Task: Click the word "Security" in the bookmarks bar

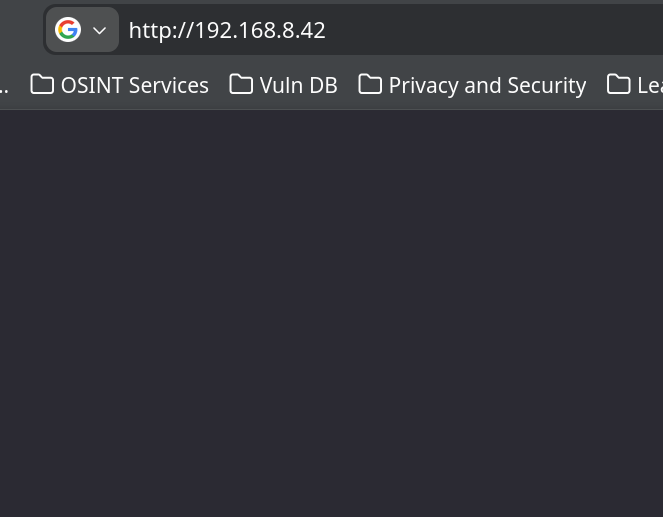Action: point(548,85)
